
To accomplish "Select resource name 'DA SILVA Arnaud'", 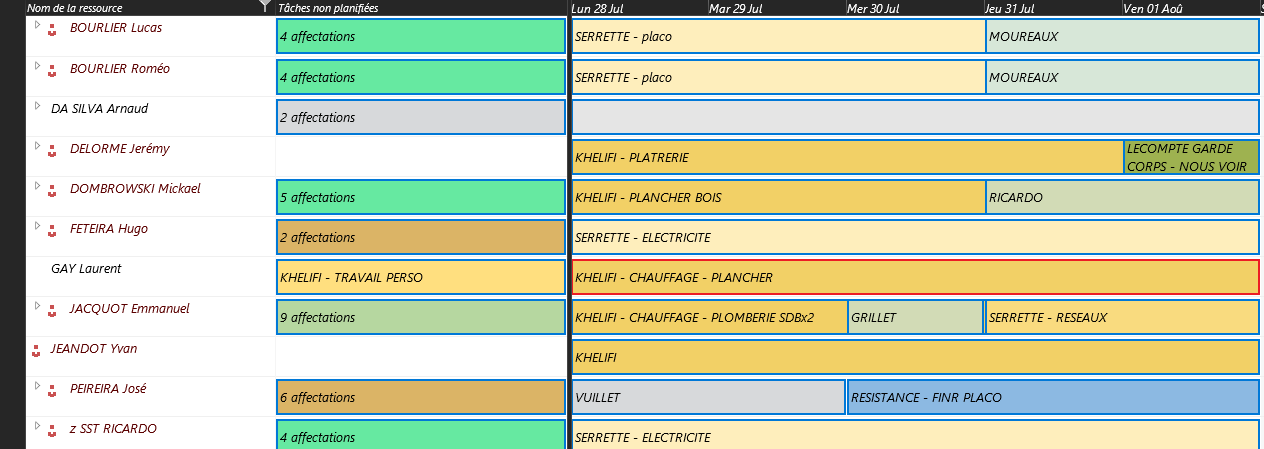I will [99, 108].
